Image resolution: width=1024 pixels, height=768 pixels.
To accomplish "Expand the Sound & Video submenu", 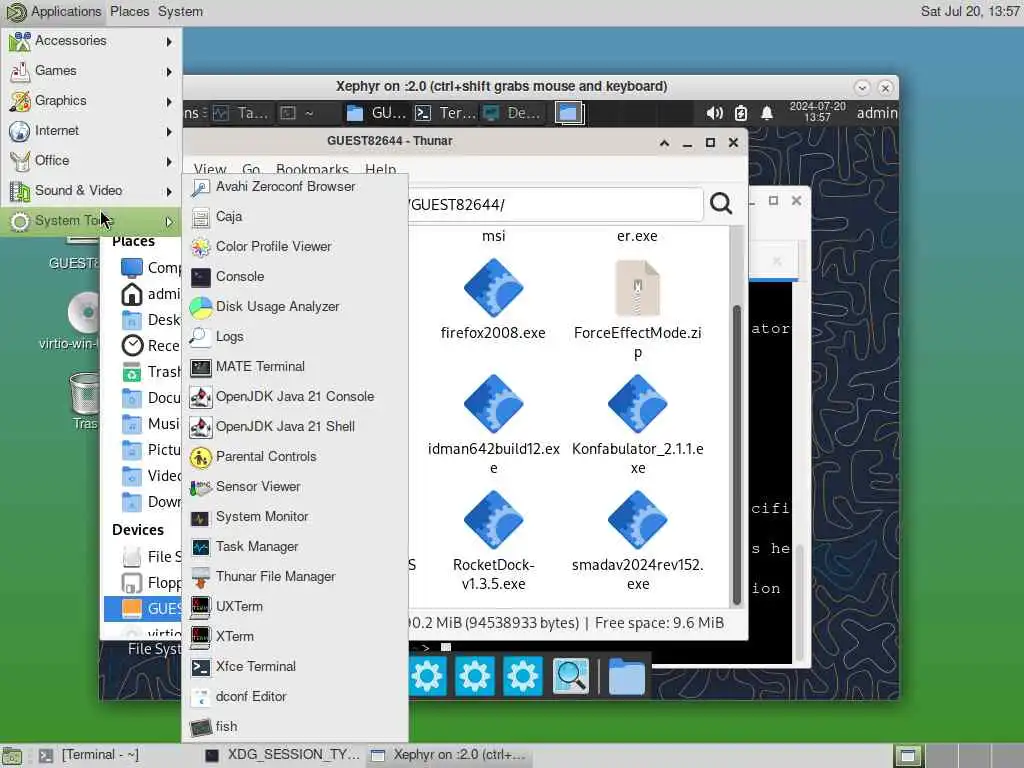I will (x=91, y=191).
